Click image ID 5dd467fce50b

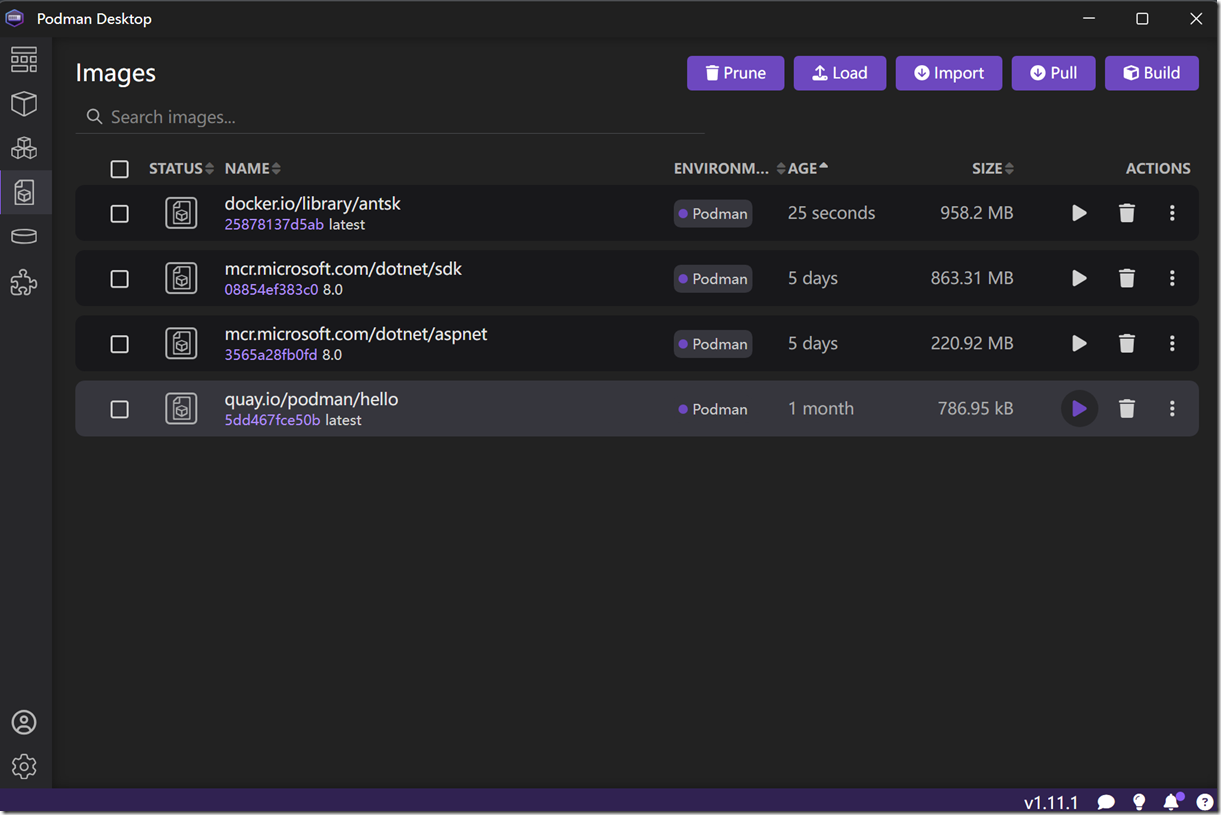tap(272, 420)
